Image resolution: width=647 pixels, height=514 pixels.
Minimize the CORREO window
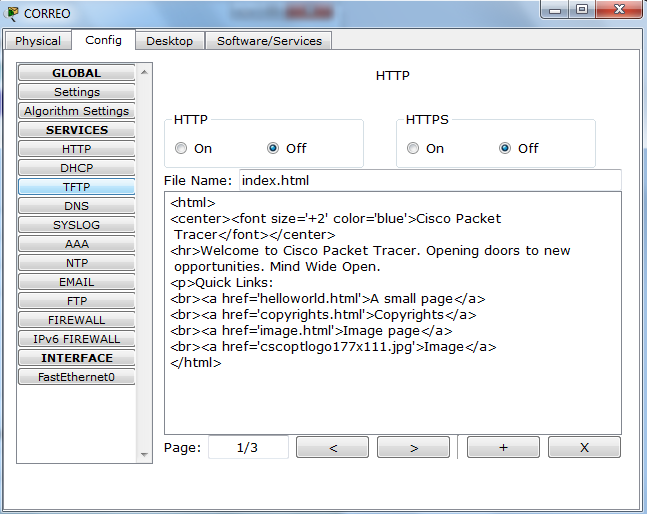point(555,9)
